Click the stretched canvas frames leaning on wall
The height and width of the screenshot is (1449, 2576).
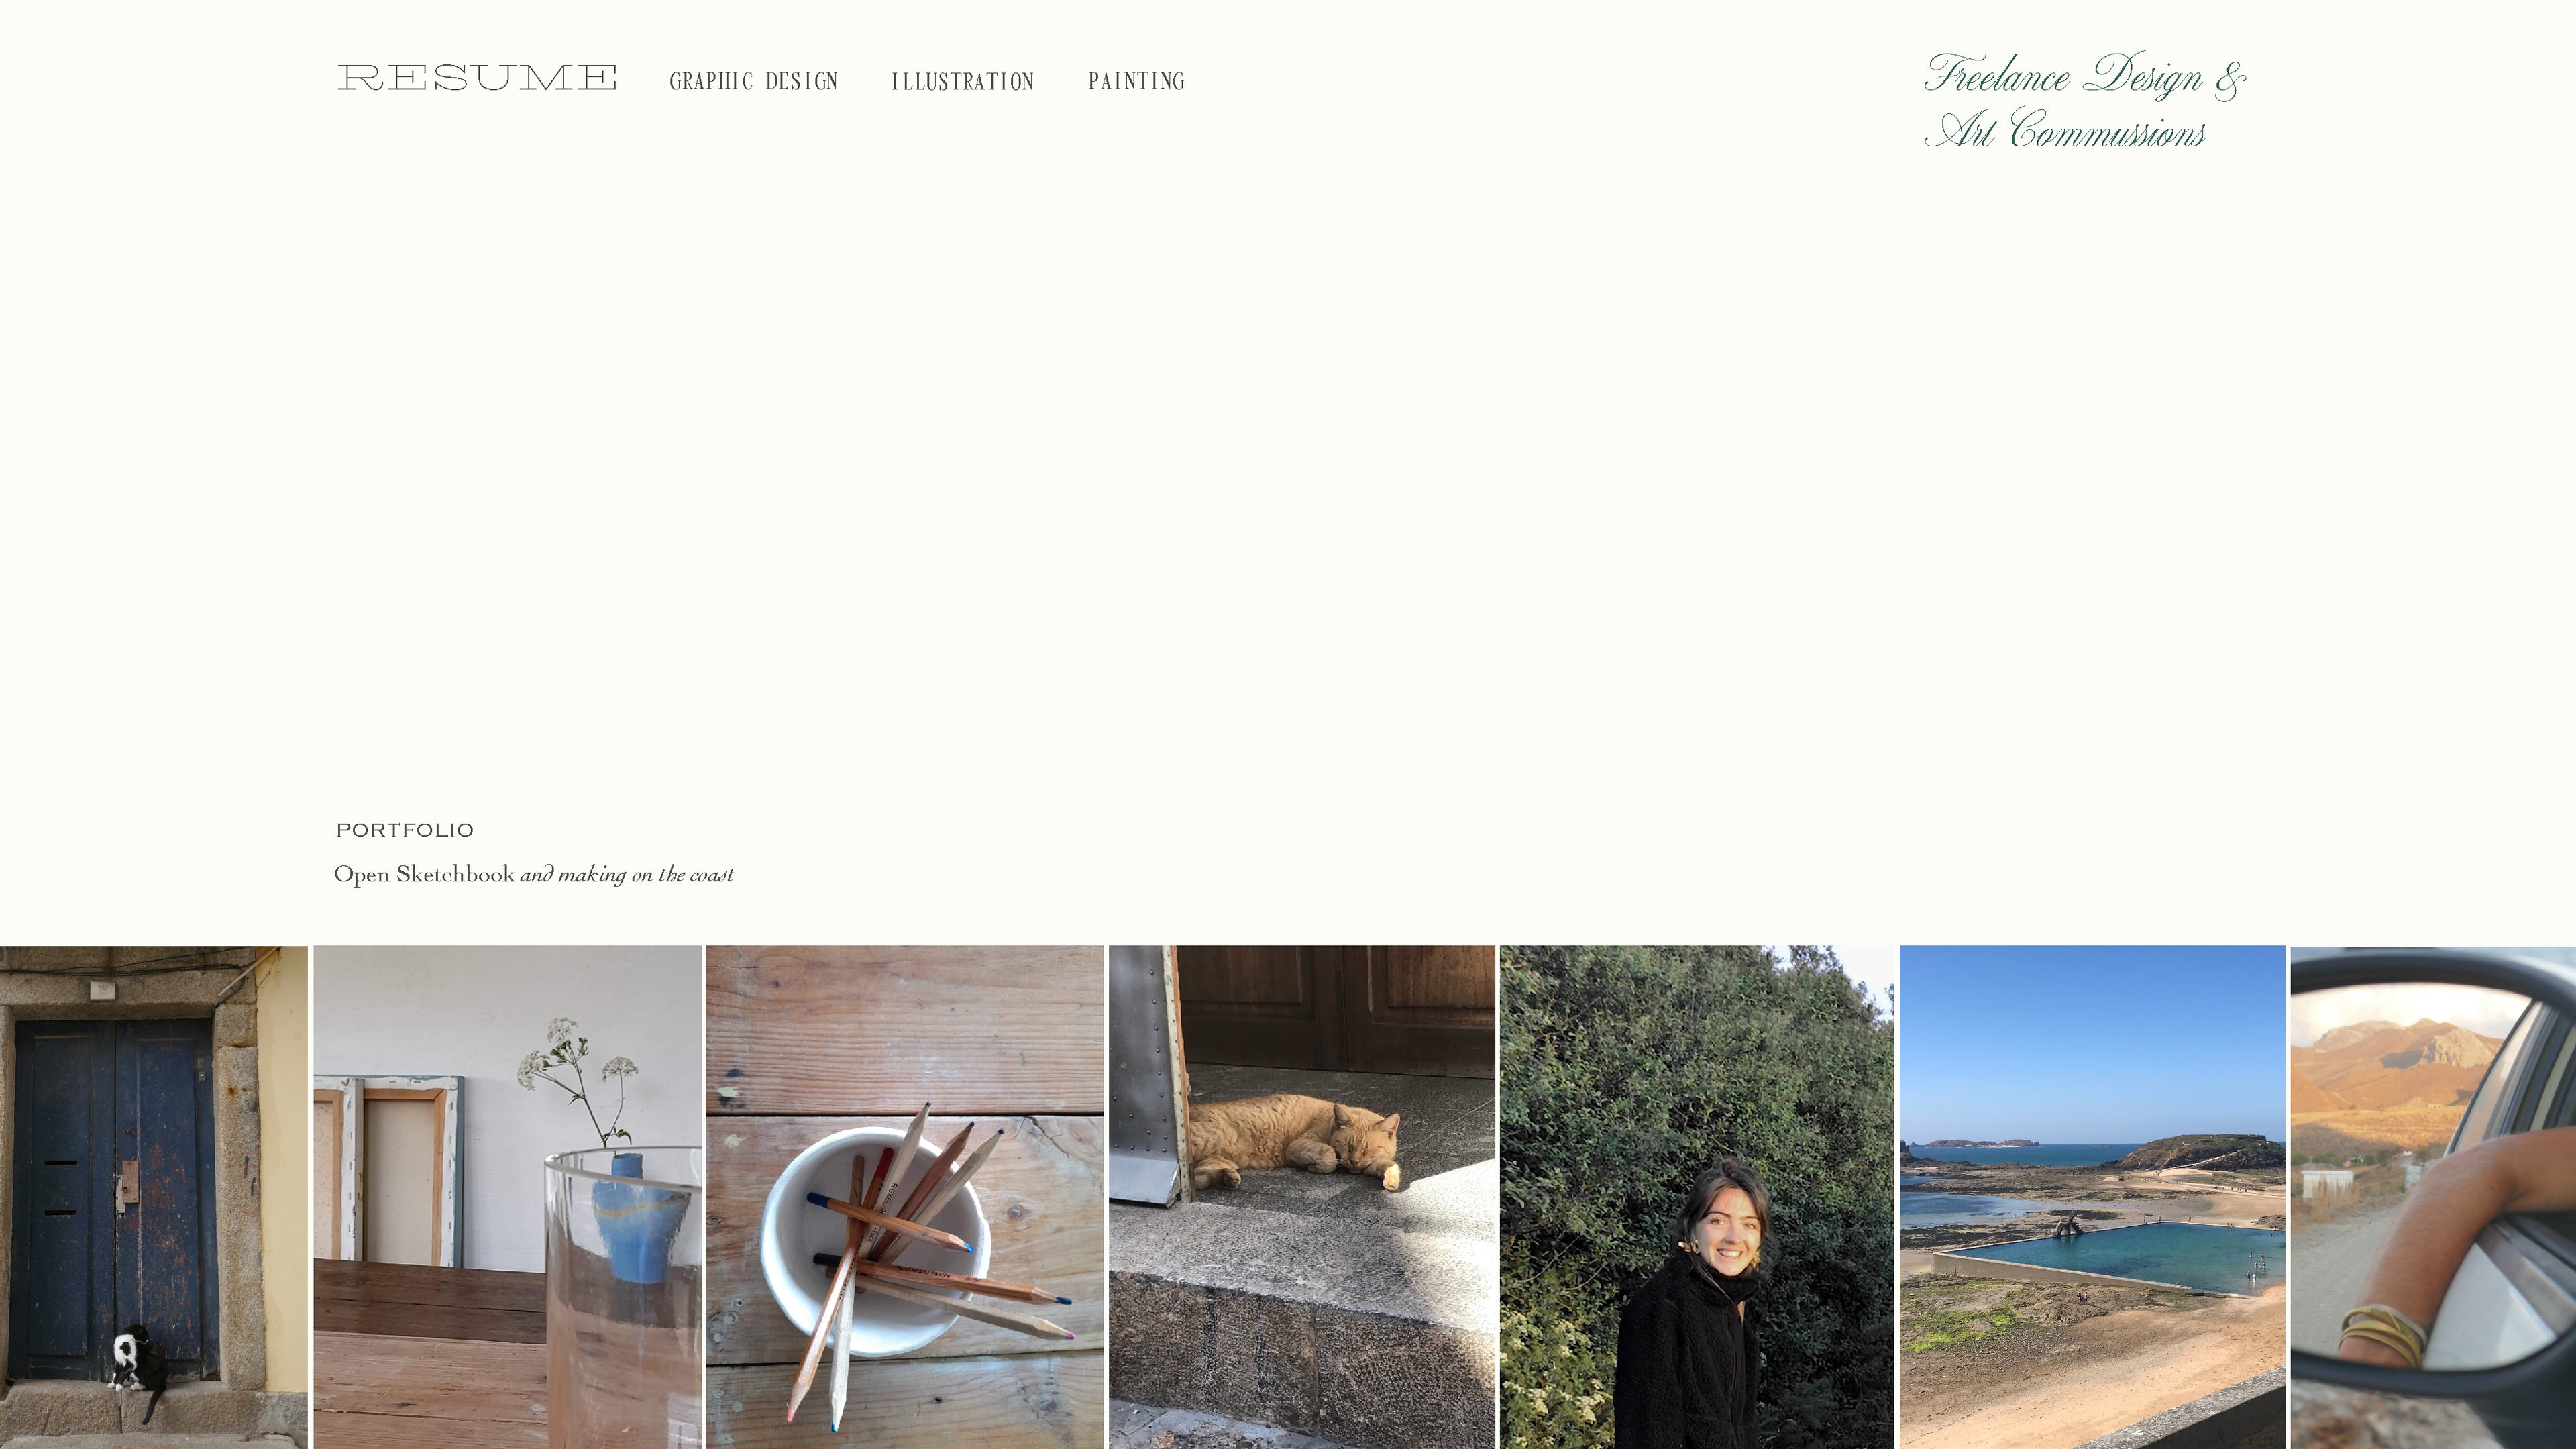388,1170
